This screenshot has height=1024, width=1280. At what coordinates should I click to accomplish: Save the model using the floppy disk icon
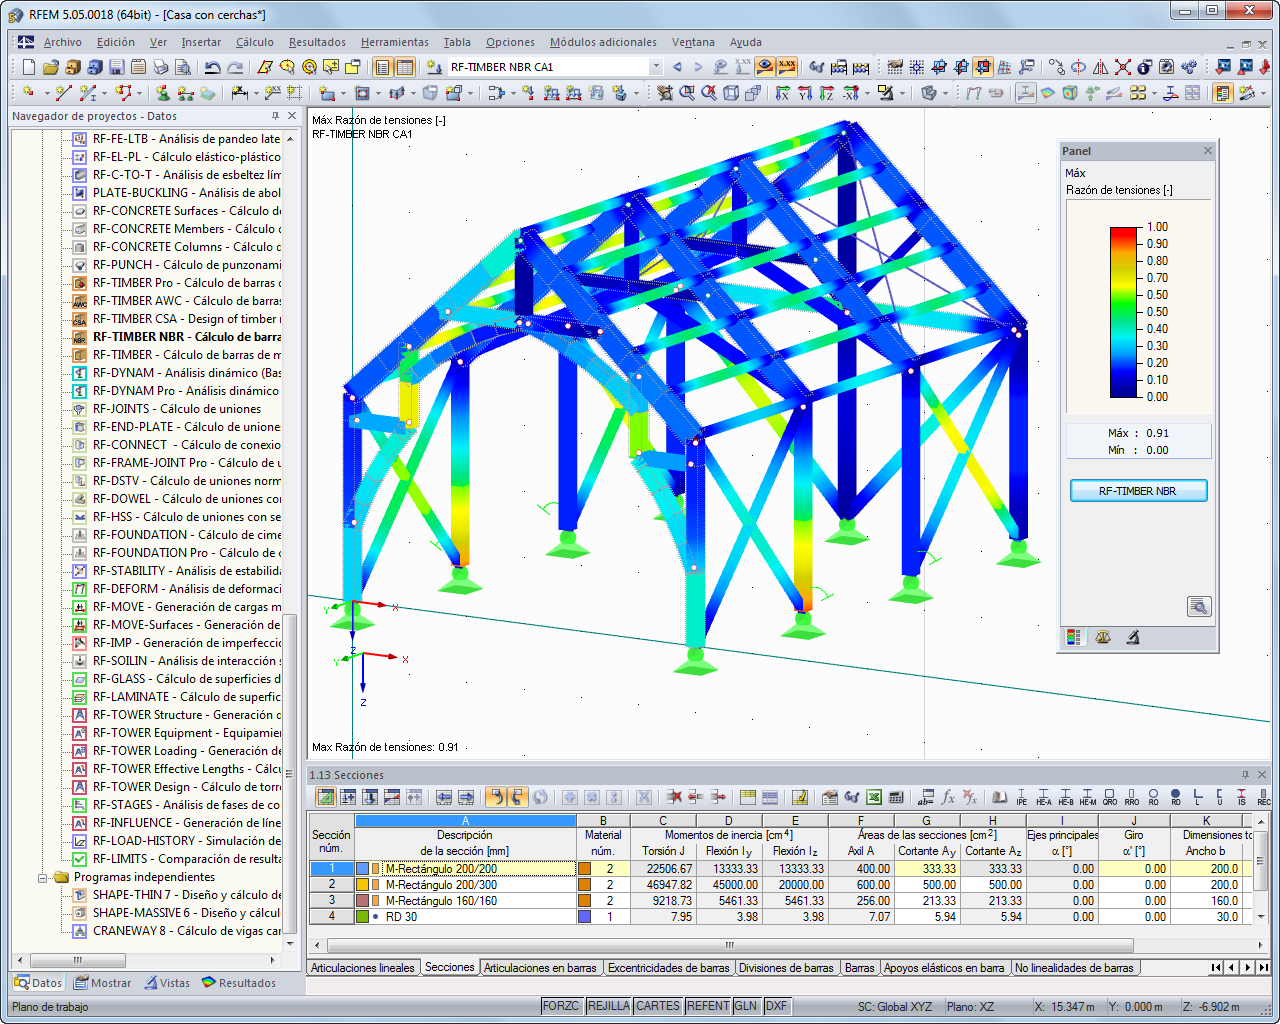click(116, 67)
